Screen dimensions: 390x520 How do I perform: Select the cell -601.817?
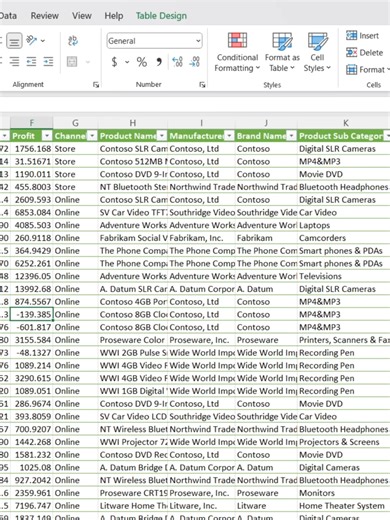pyautogui.click(x=31, y=327)
